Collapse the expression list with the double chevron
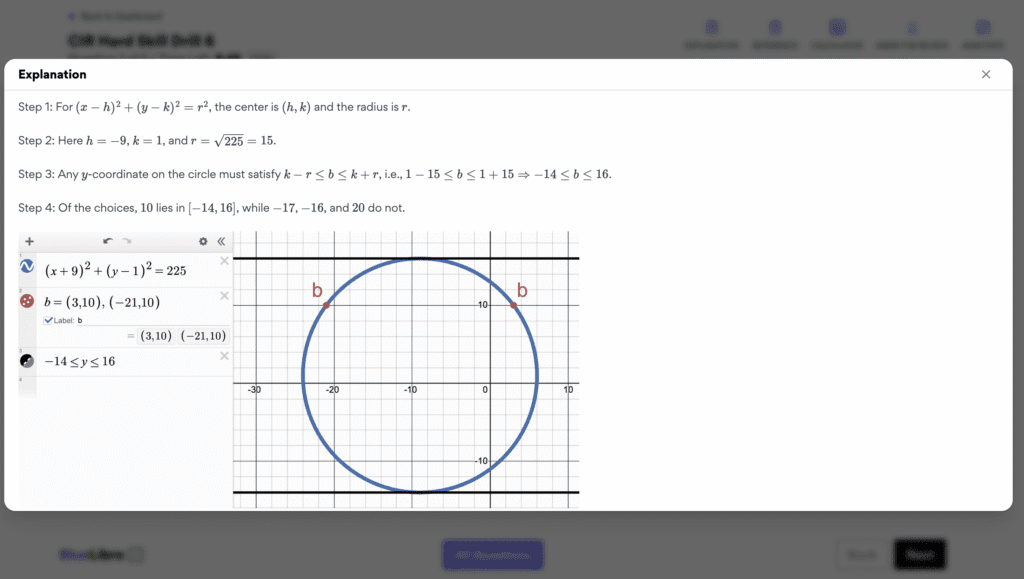The height and width of the screenshot is (579, 1024). pyautogui.click(x=221, y=241)
